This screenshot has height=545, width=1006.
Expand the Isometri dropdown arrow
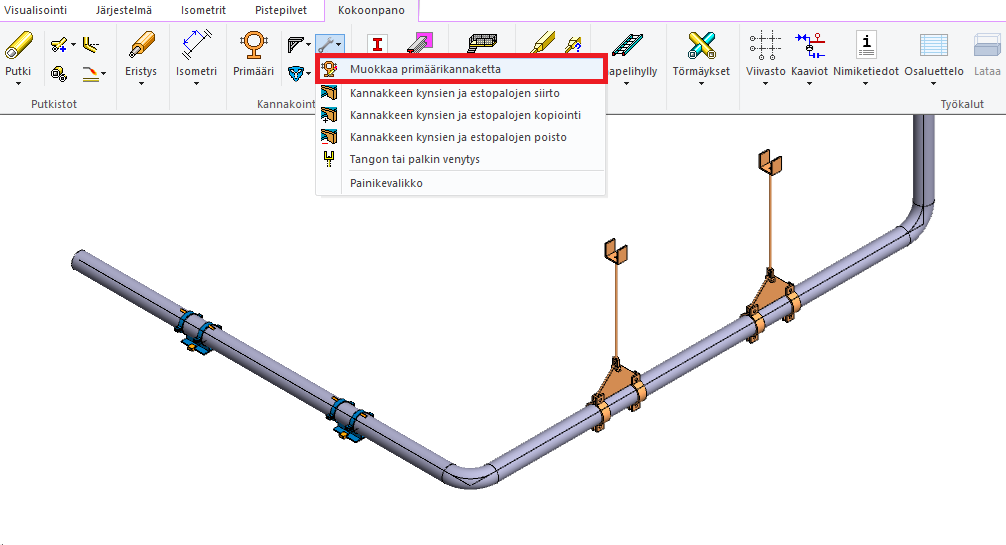point(196,84)
